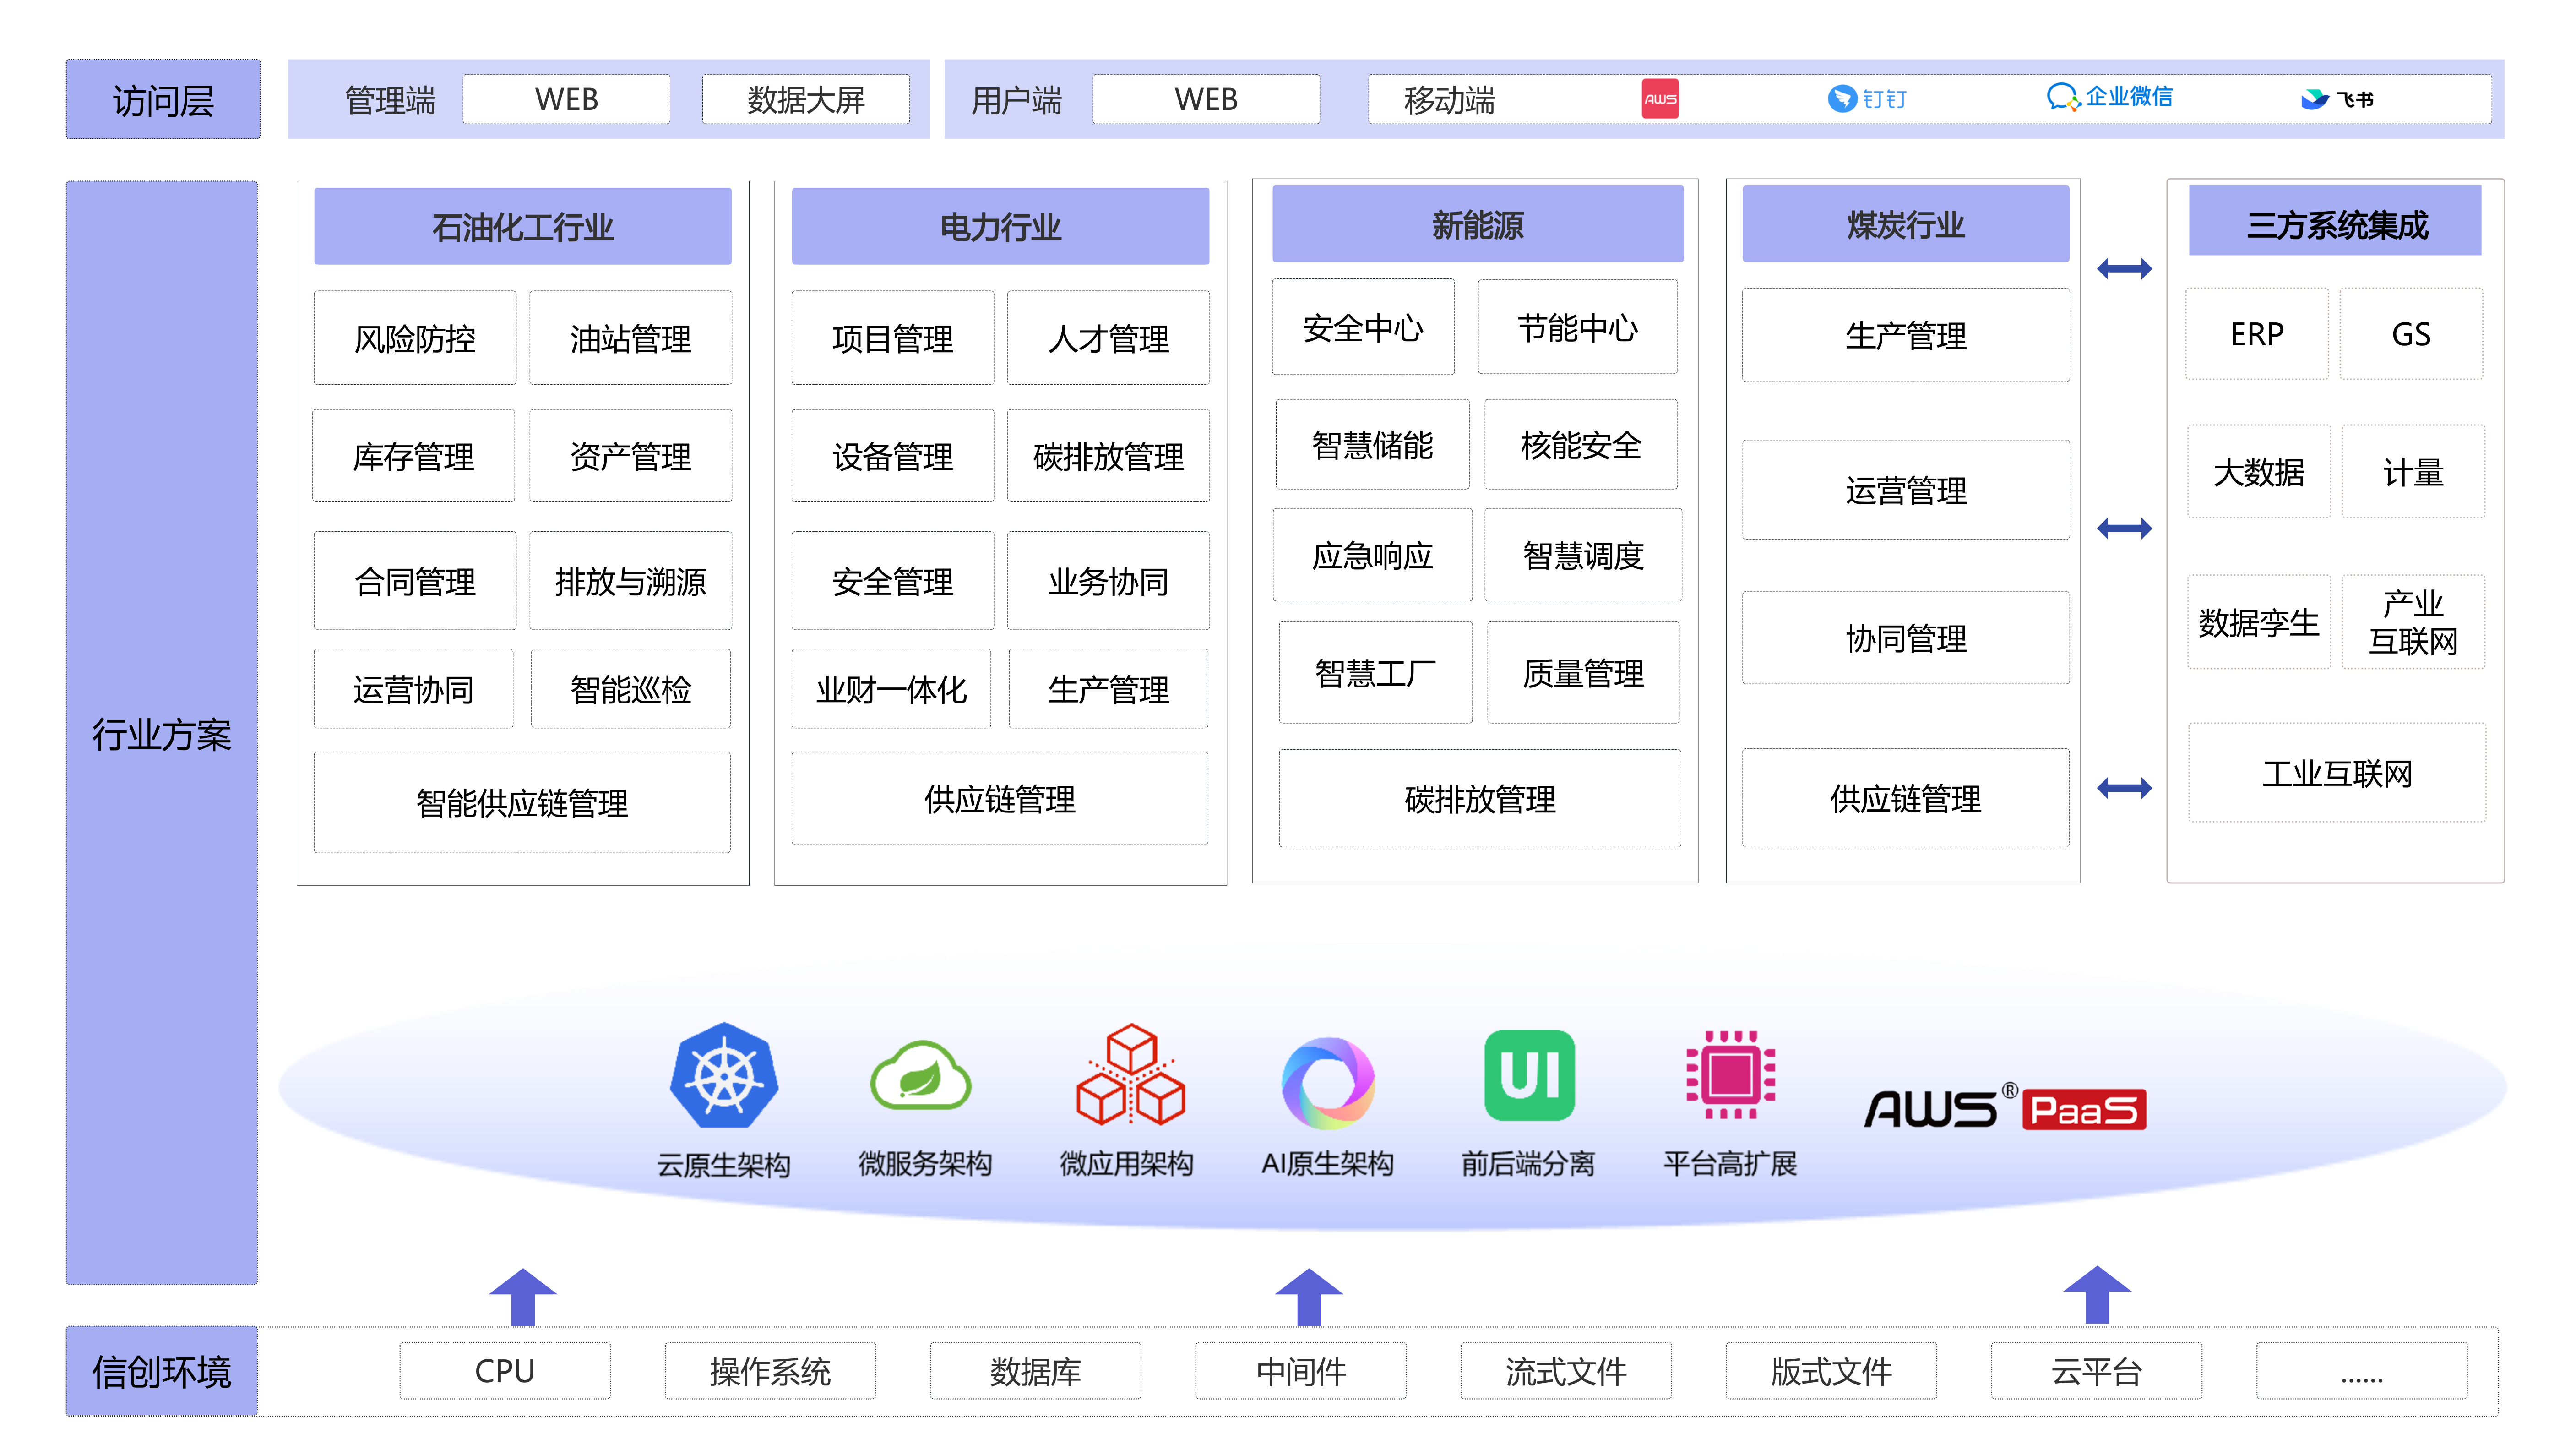2576x1439 pixels.
Task: Click the red cubes 微应用架构 icon
Action: (1130, 1075)
